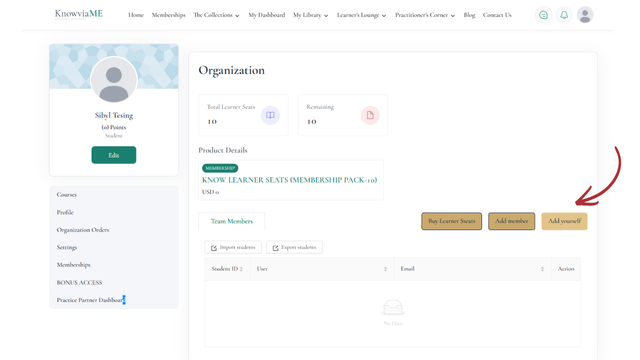Screen dimensions: 640x360
Task: Click the Action column header
Action: (x=566, y=269)
